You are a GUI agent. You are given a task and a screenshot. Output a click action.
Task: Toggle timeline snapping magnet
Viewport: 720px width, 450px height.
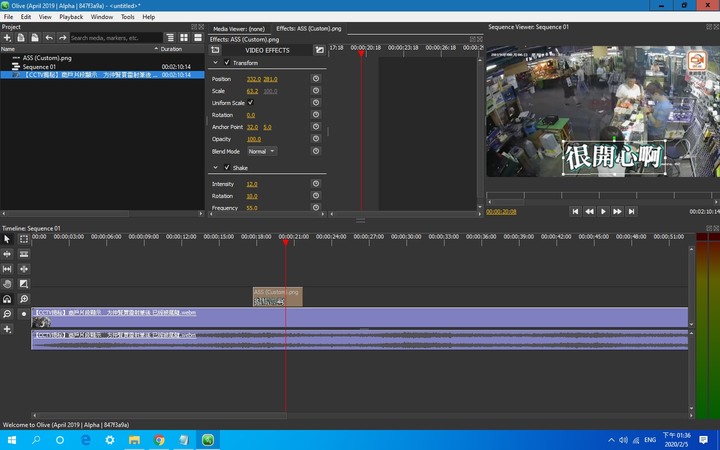[7, 299]
